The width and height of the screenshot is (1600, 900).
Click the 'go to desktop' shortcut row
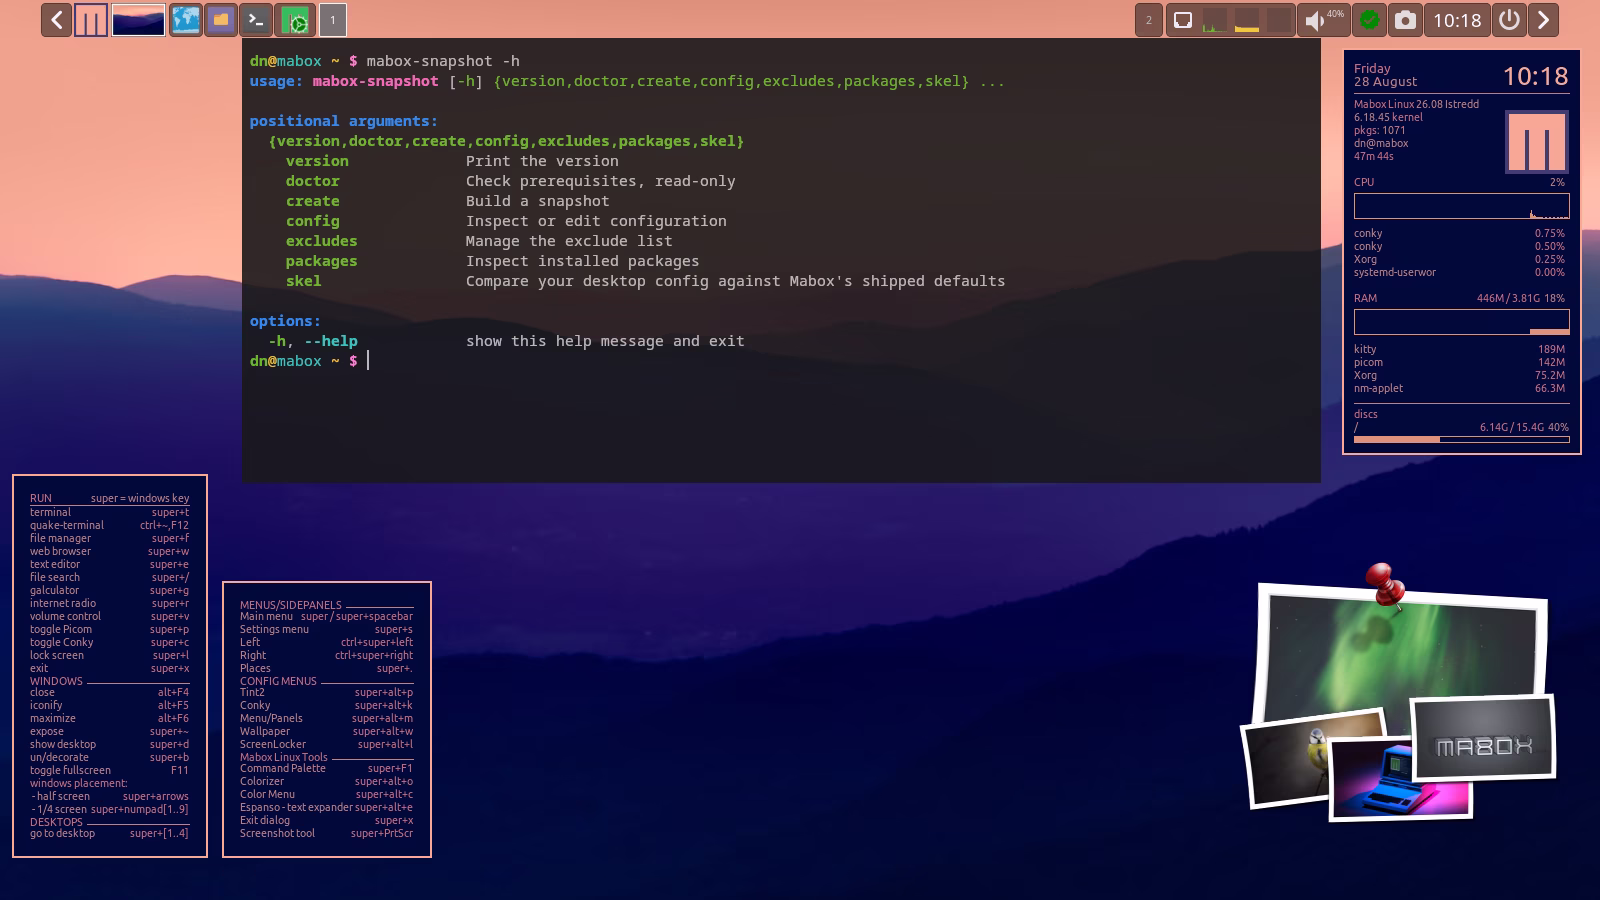point(109,833)
